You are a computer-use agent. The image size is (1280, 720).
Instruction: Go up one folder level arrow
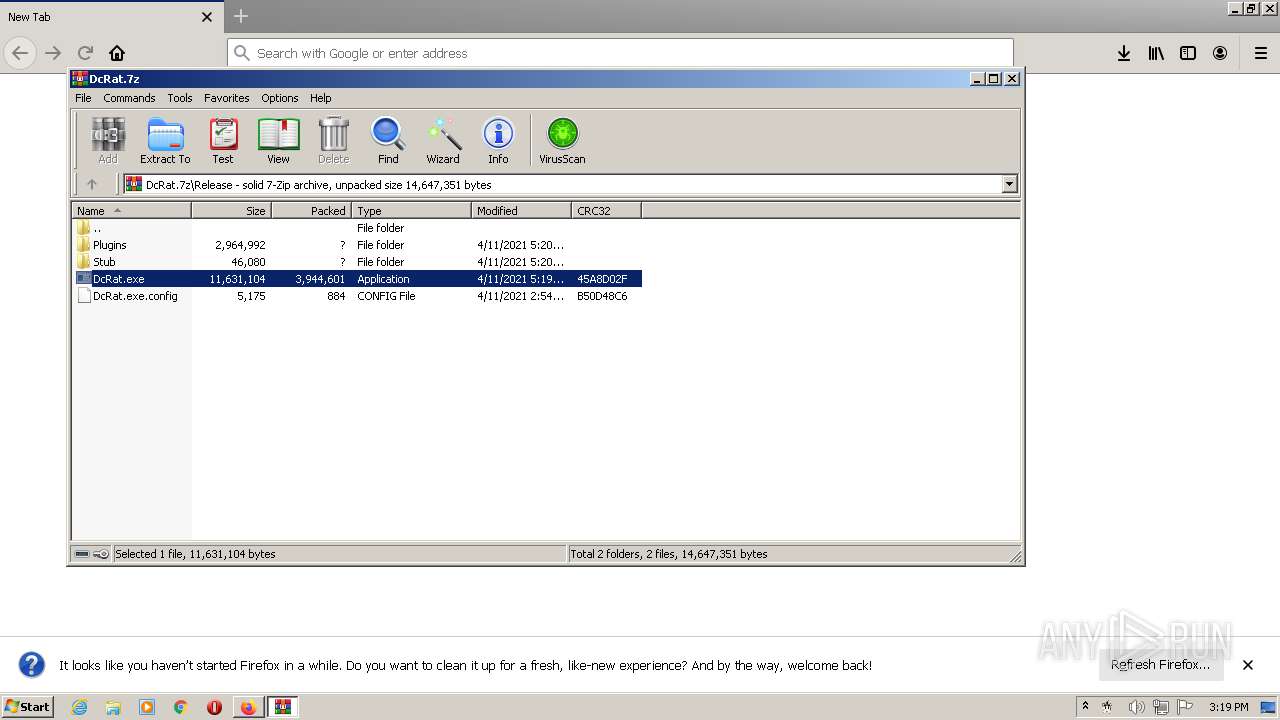tap(92, 184)
